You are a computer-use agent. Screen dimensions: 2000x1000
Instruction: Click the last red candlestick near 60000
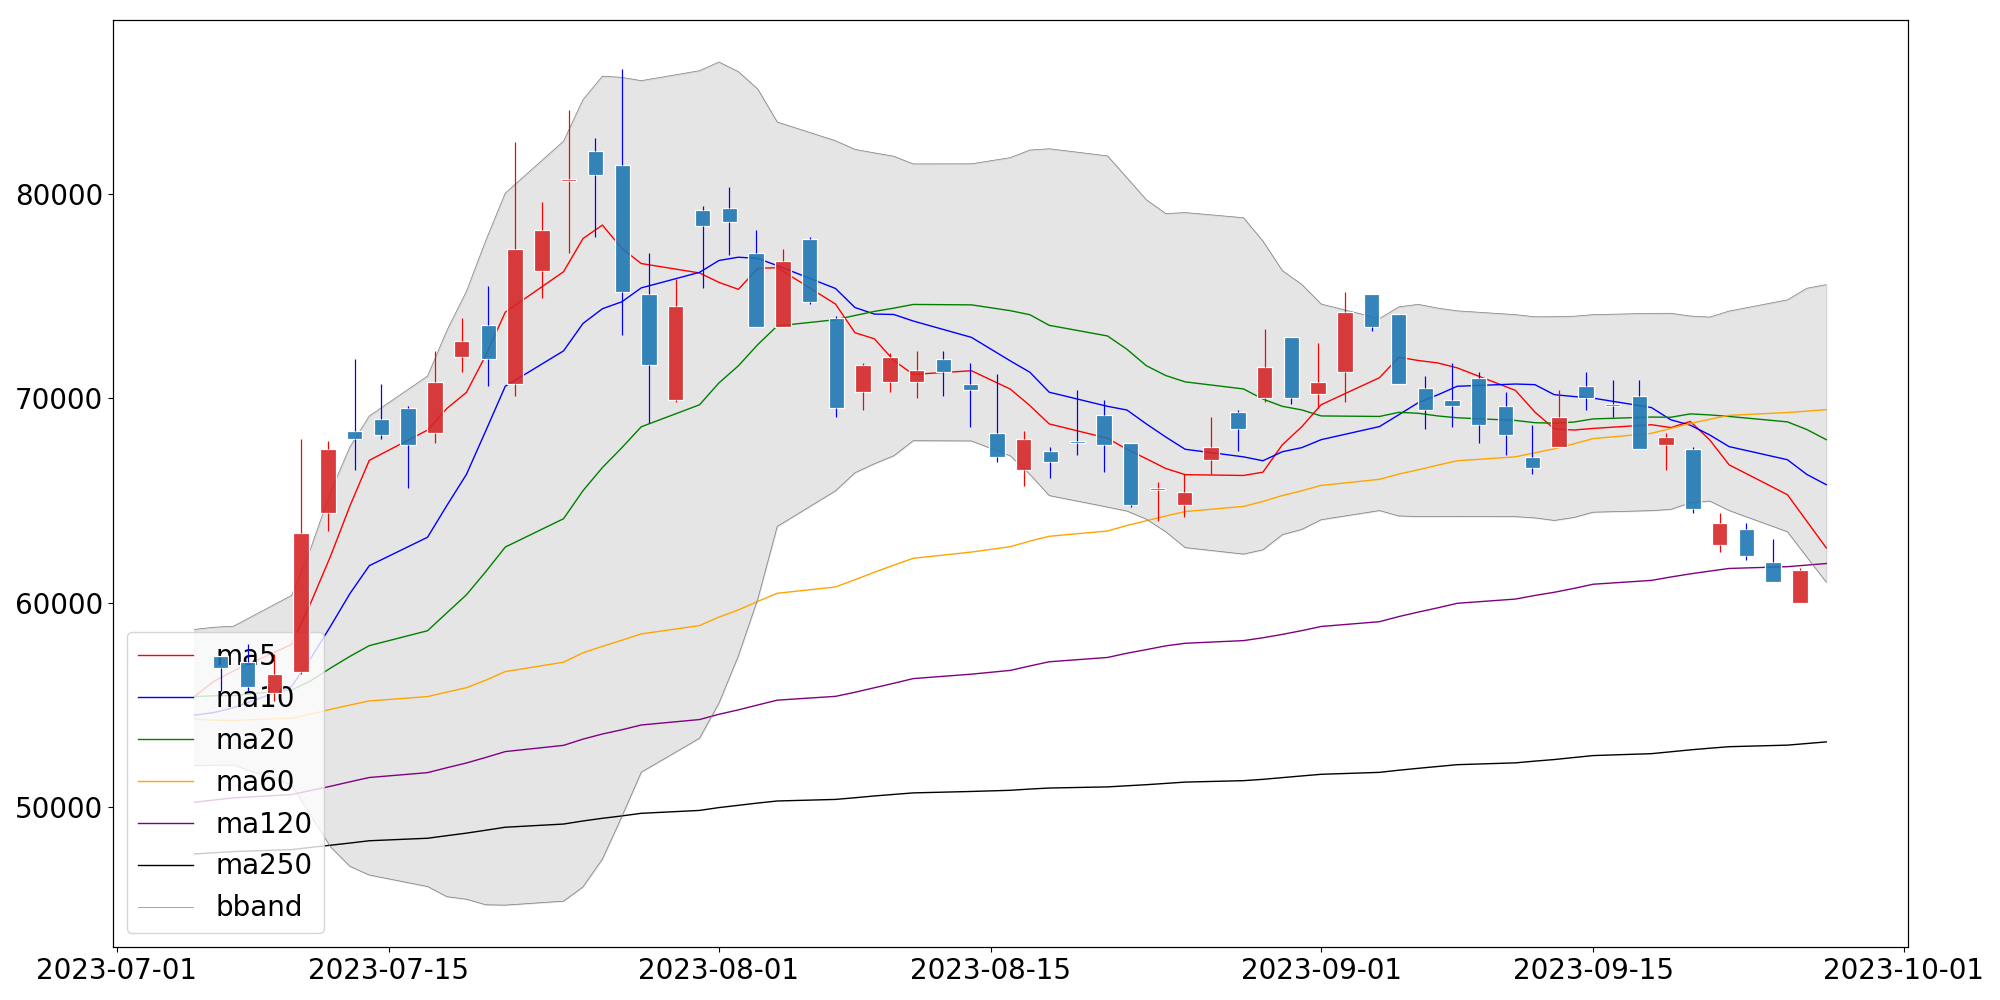[1800, 587]
